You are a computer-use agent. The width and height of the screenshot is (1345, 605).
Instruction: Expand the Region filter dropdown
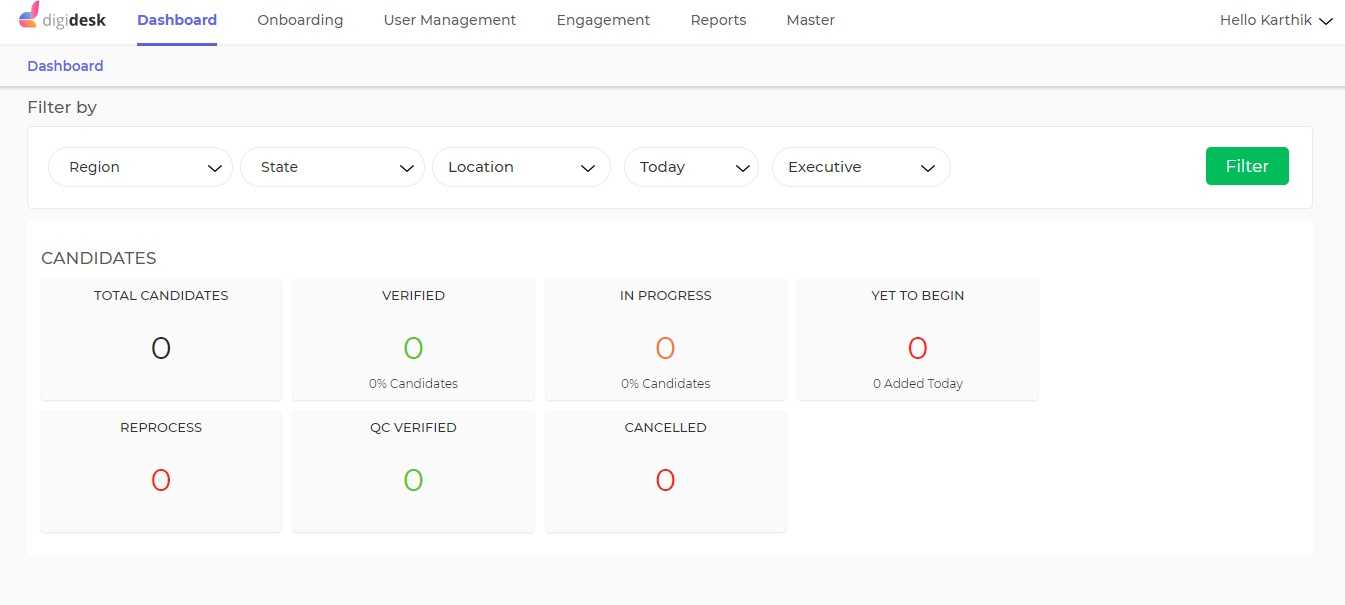click(x=140, y=167)
